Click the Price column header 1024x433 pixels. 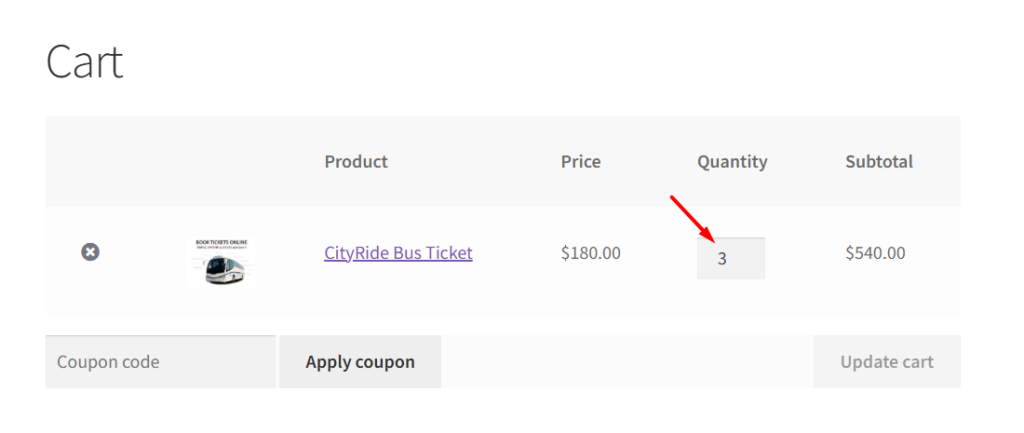coord(581,161)
